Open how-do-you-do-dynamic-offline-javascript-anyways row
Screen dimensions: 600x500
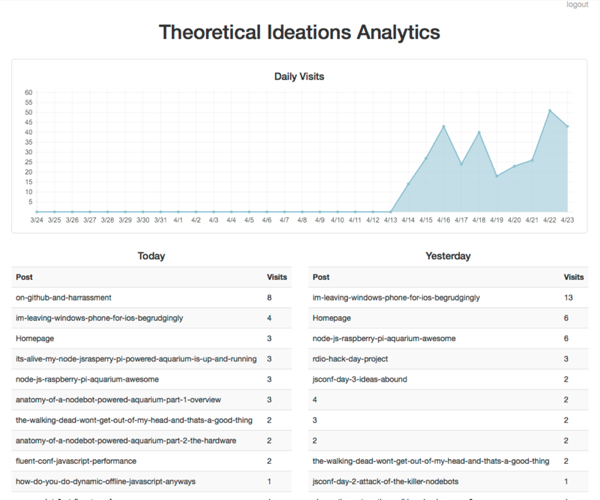(152, 481)
